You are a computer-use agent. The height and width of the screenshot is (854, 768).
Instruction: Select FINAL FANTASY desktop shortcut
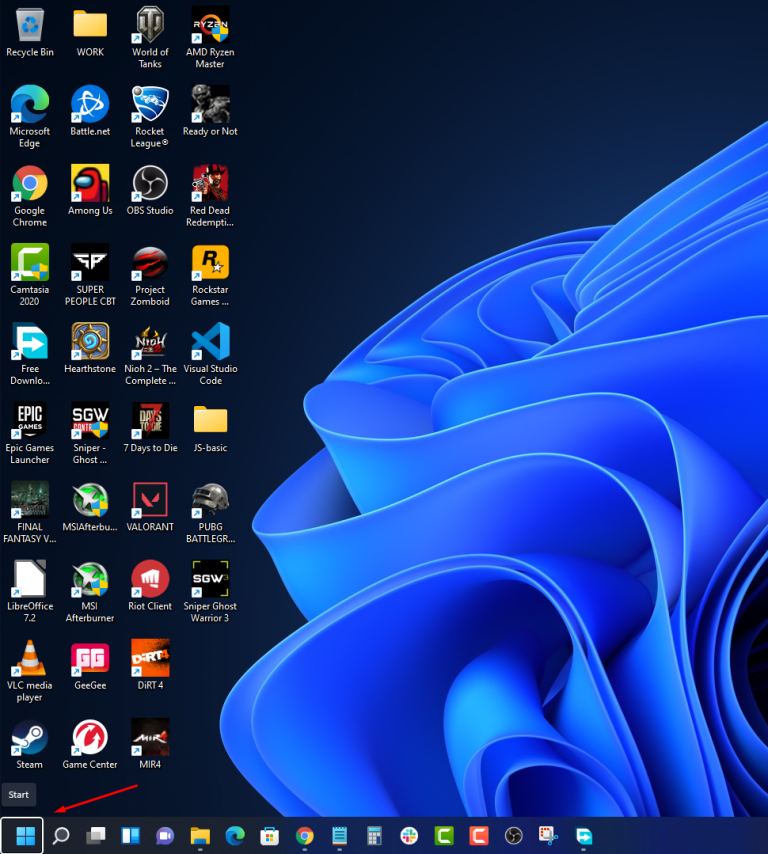(x=30, y=512)
